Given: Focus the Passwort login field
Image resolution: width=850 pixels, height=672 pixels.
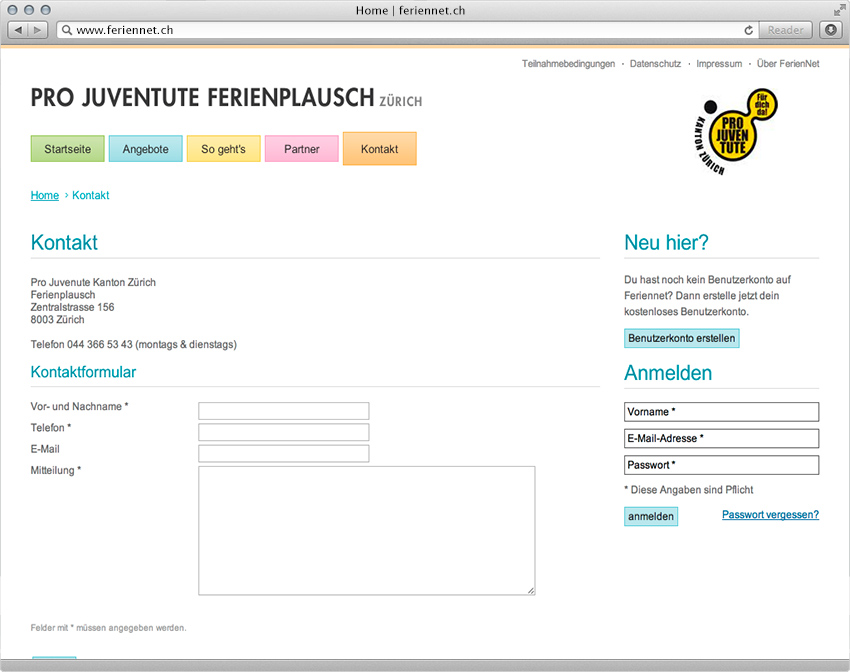Looking at the screenshot, I should tap(721, 465).
